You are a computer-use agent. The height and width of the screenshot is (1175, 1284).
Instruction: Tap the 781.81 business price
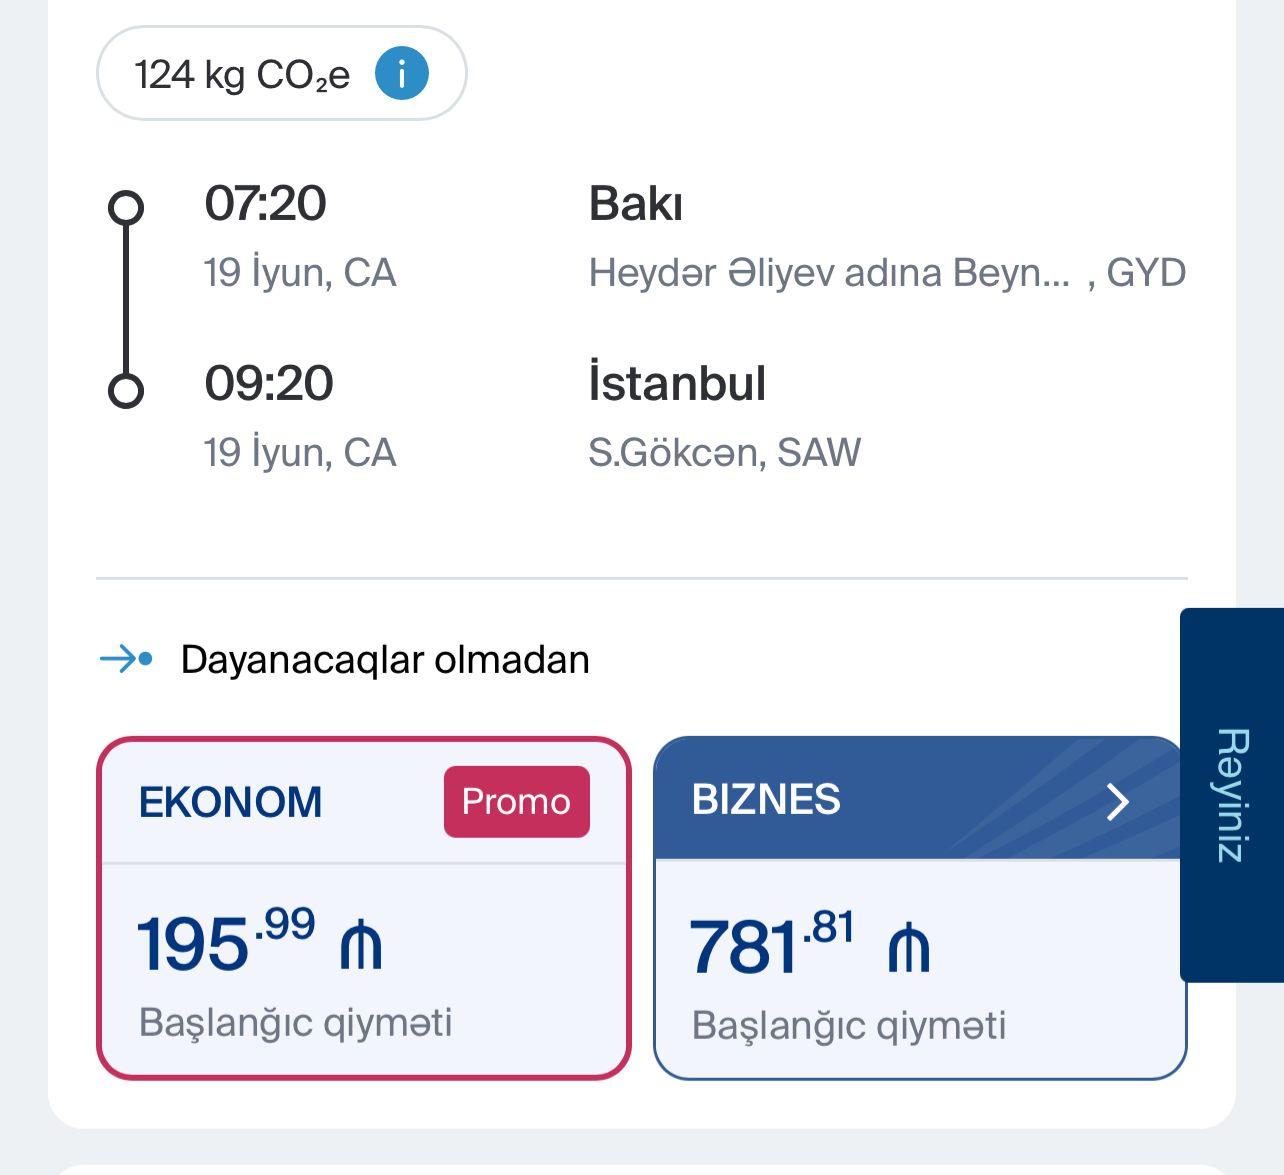tap(772, 943)
